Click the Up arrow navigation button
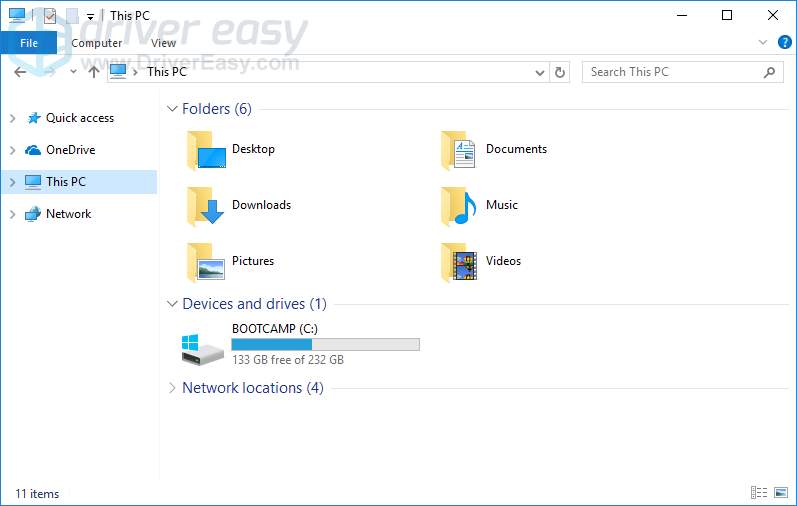Viewport: 797px width, 506px height. (x=94, y=72)
